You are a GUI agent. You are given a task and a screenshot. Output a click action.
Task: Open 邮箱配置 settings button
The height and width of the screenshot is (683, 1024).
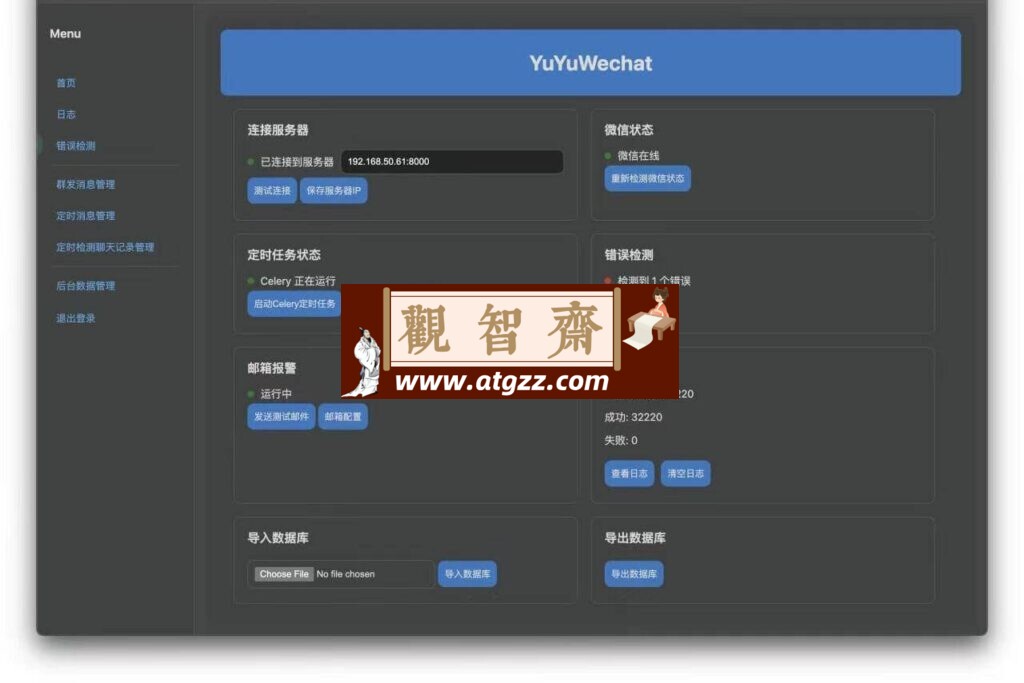click(343, 417)
